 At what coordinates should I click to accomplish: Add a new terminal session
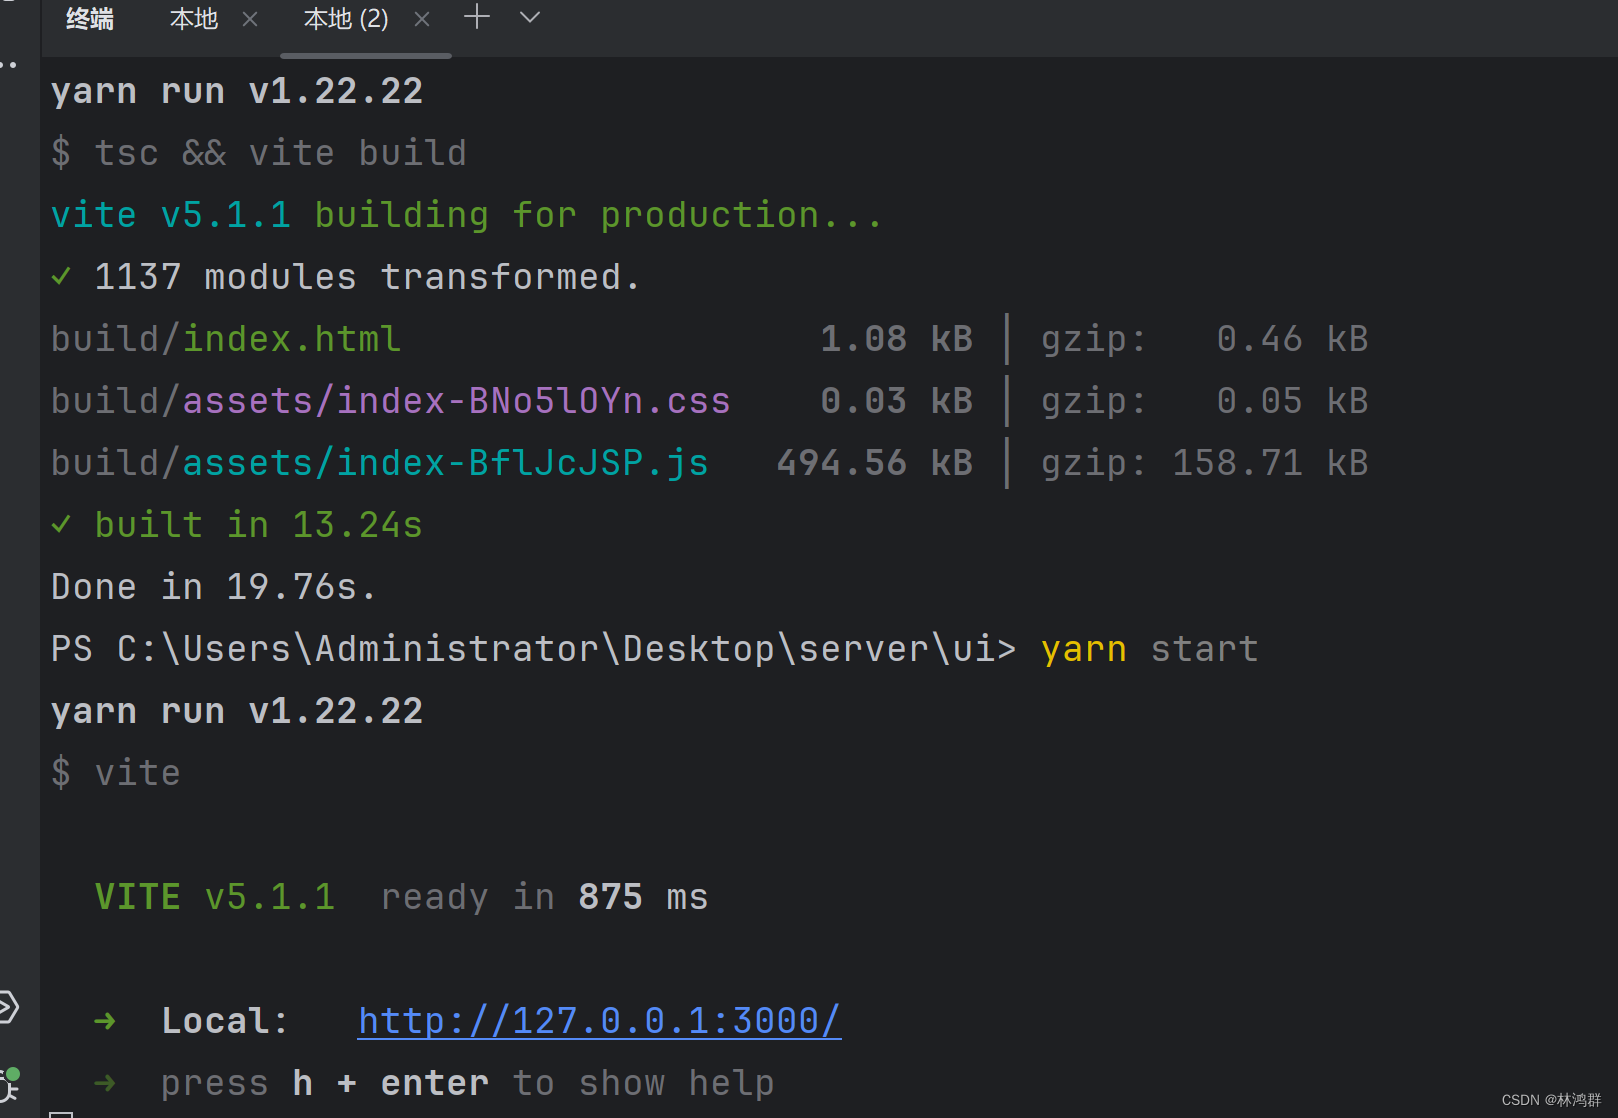point(477,17)
